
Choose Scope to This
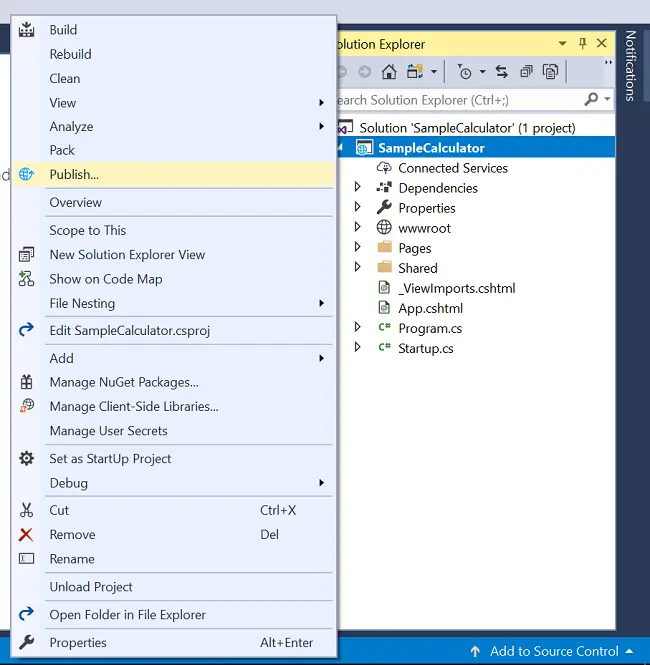[174, 230]
